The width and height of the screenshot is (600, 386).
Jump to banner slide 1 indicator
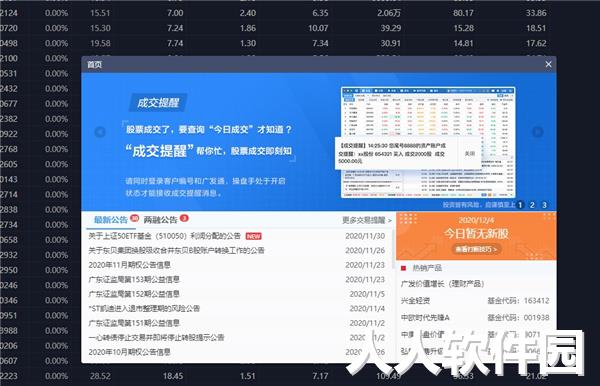[x=520, y=205]
